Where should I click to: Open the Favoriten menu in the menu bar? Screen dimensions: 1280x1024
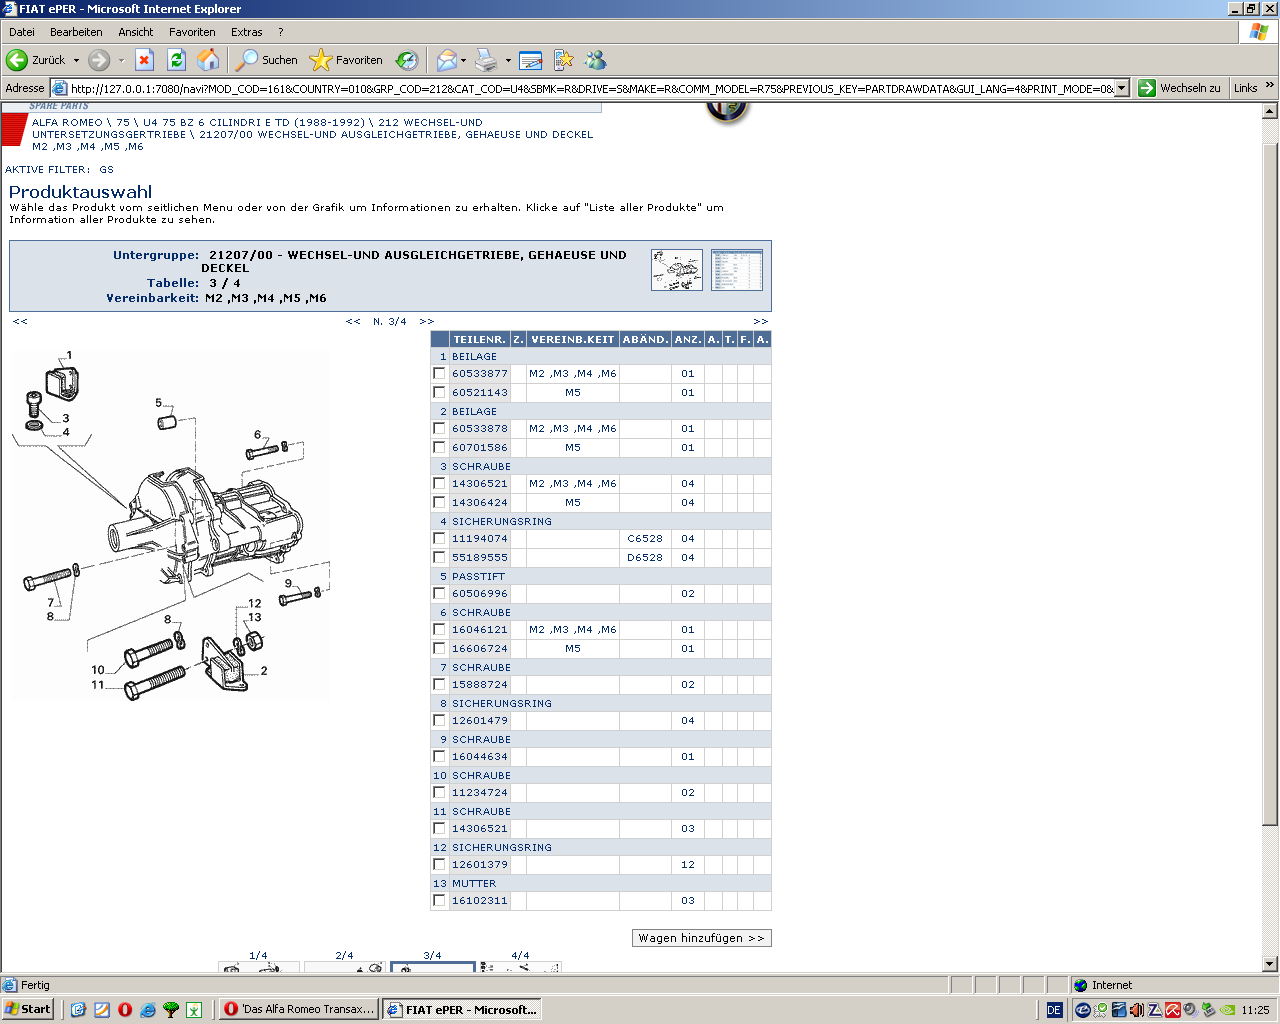(x=192, y=32)
